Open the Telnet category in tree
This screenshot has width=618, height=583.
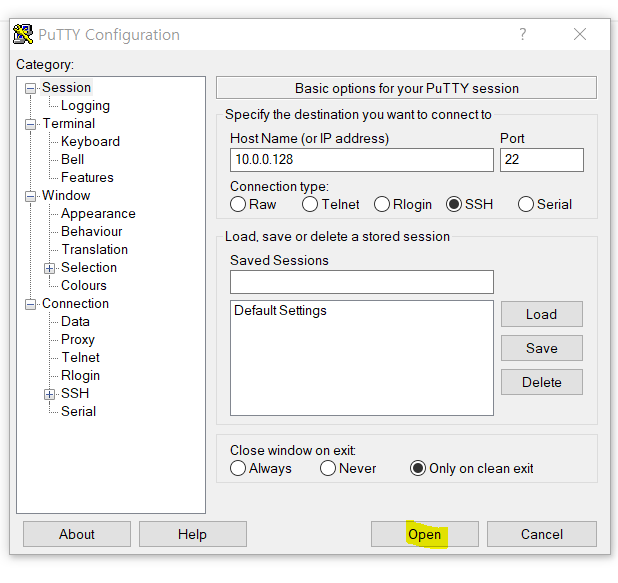(x=81, y=358)
